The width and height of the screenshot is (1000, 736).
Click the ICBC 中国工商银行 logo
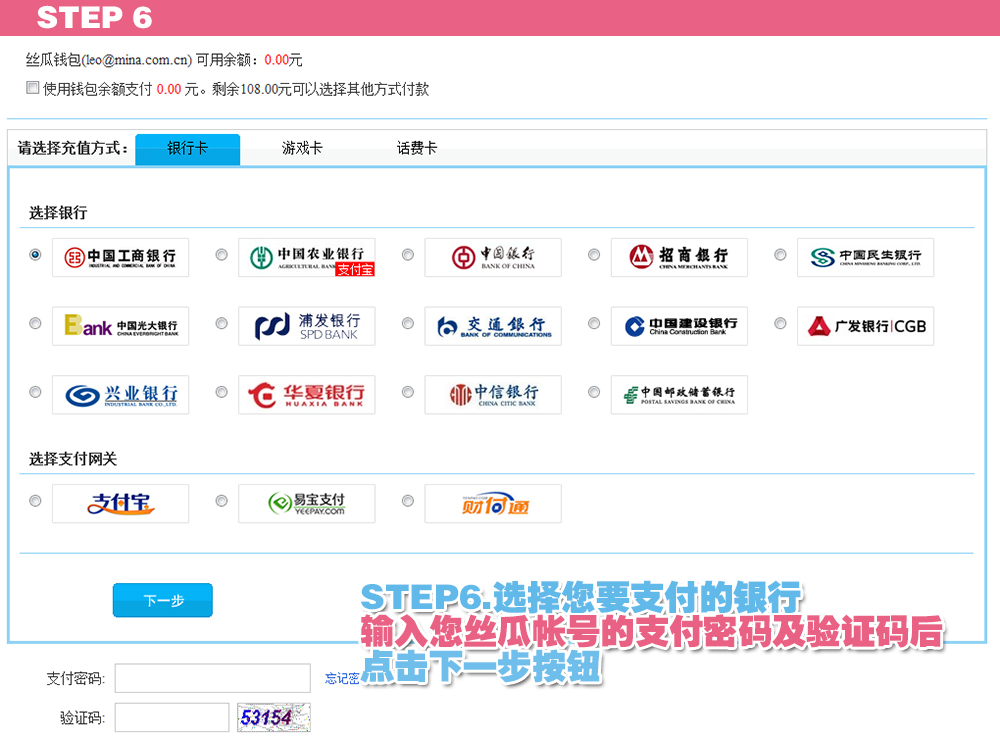(x=121, y=257)
